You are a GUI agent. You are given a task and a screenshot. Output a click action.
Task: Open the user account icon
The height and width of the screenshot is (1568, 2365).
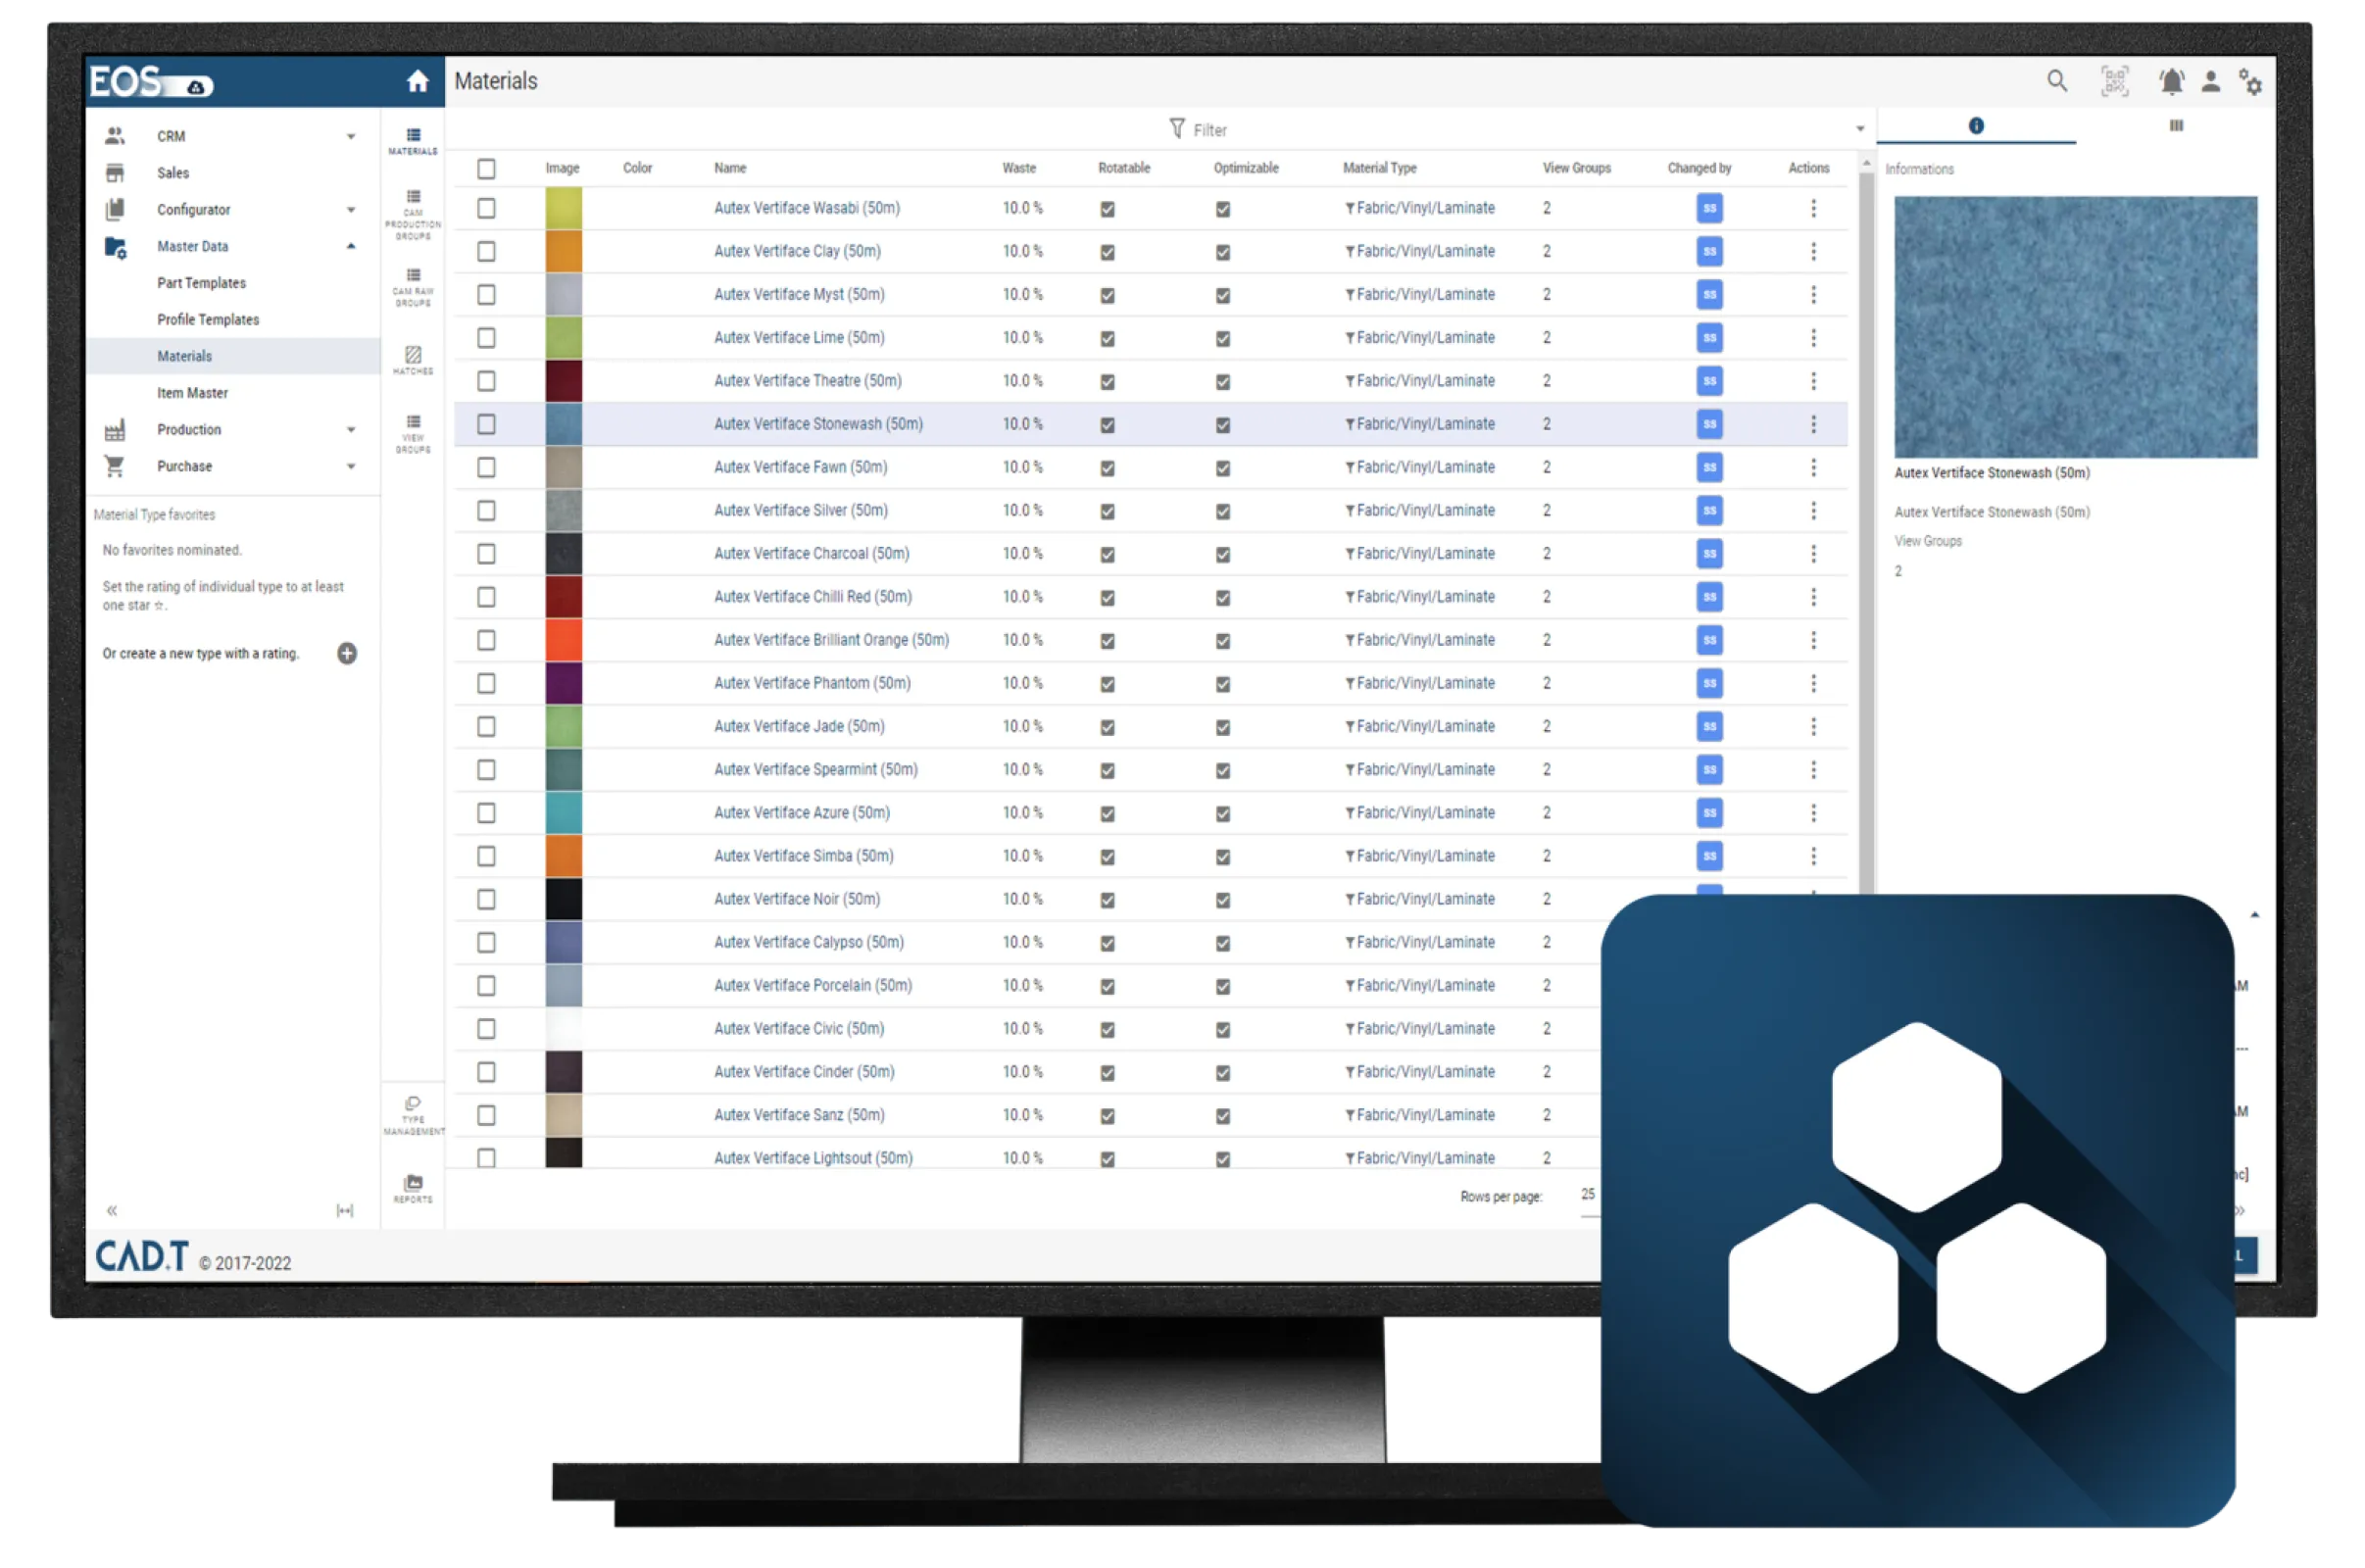pos(2211,81)
